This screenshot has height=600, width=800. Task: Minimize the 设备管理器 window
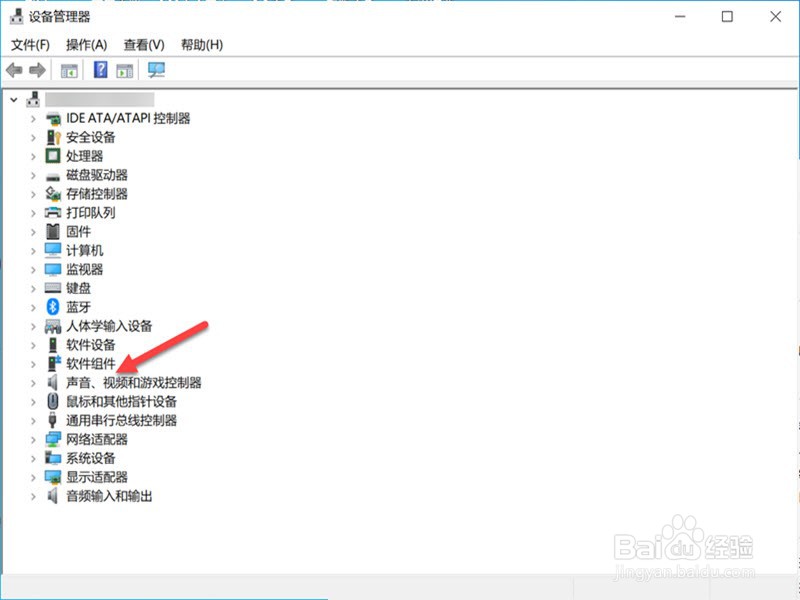coord(680,16)
